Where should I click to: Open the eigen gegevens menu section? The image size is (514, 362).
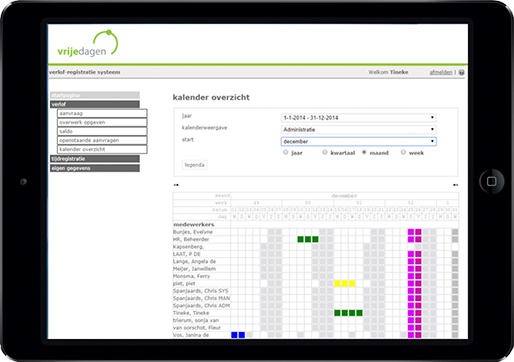pyautogui.click(x=95, y=168)
